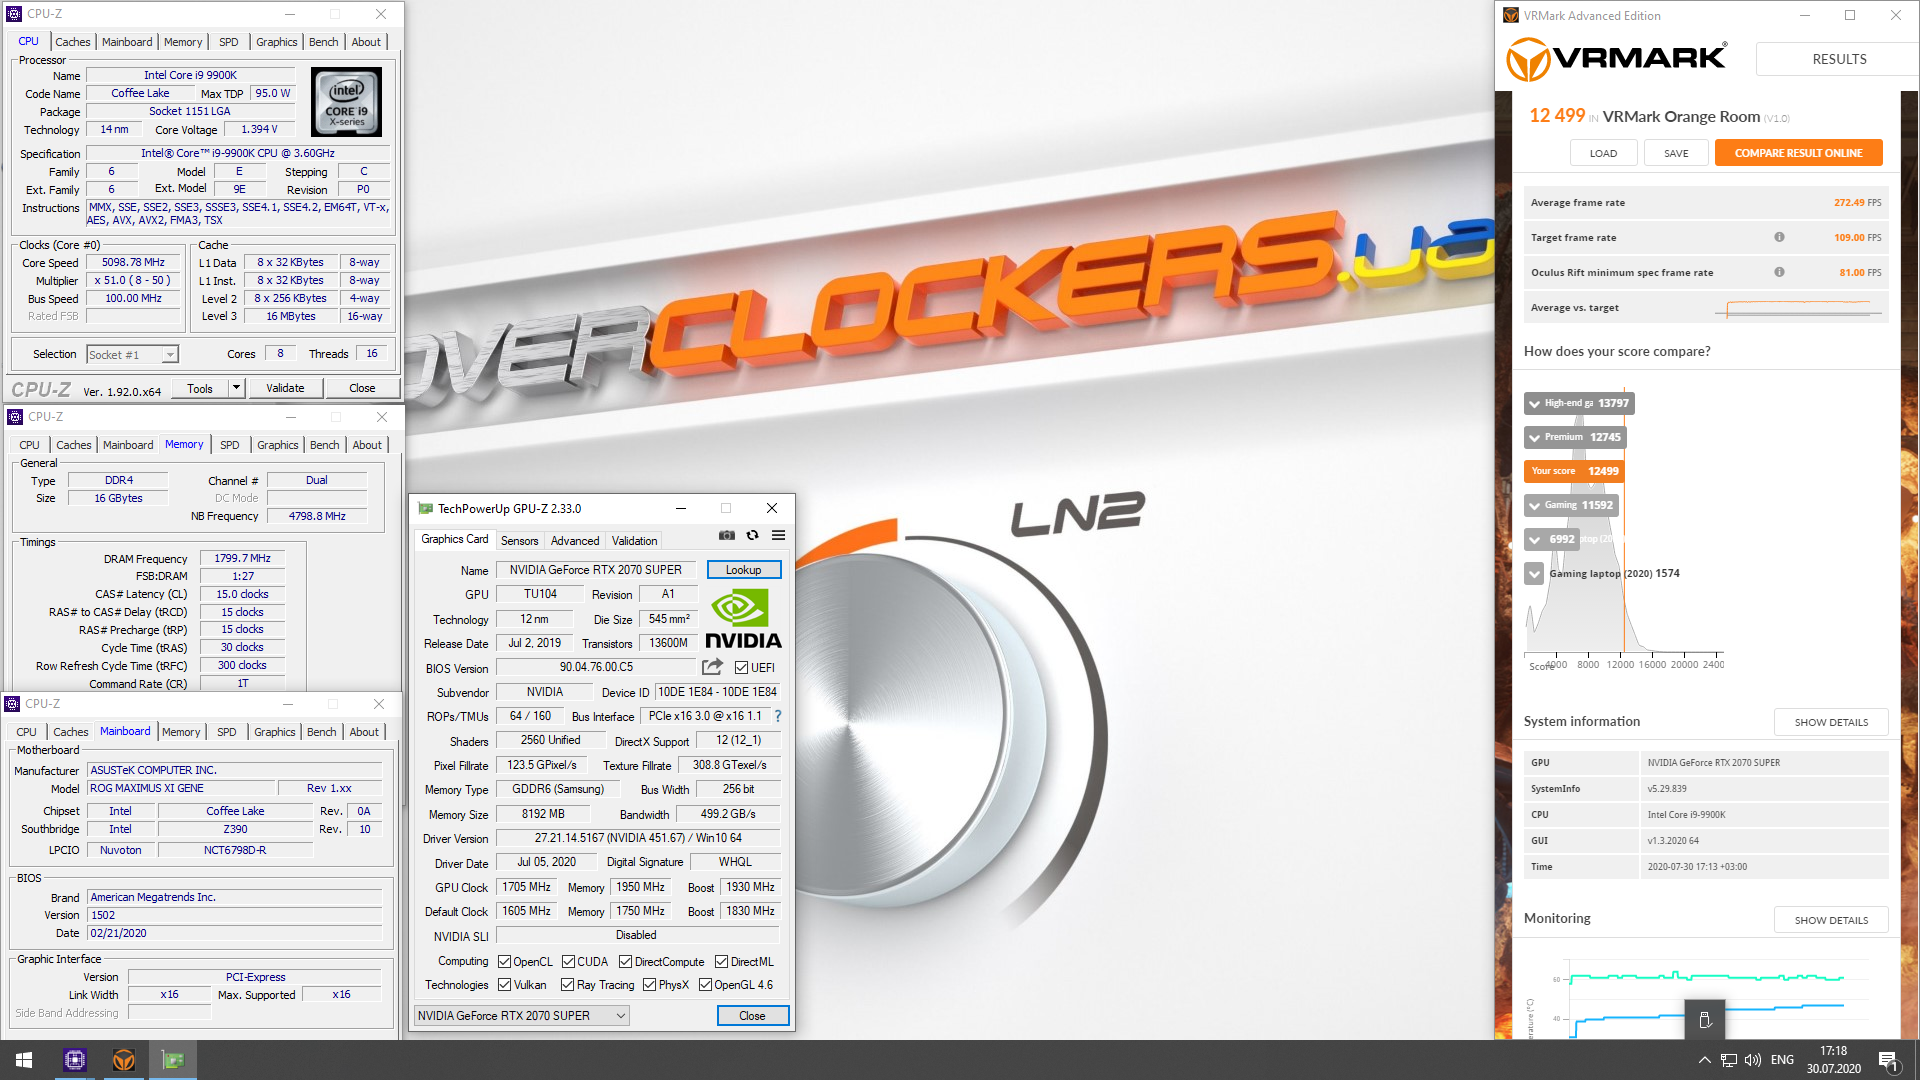1920x1080 pixels.
Task: Click the GPU-Z title bar icon
Action: [x=426, y=508]
